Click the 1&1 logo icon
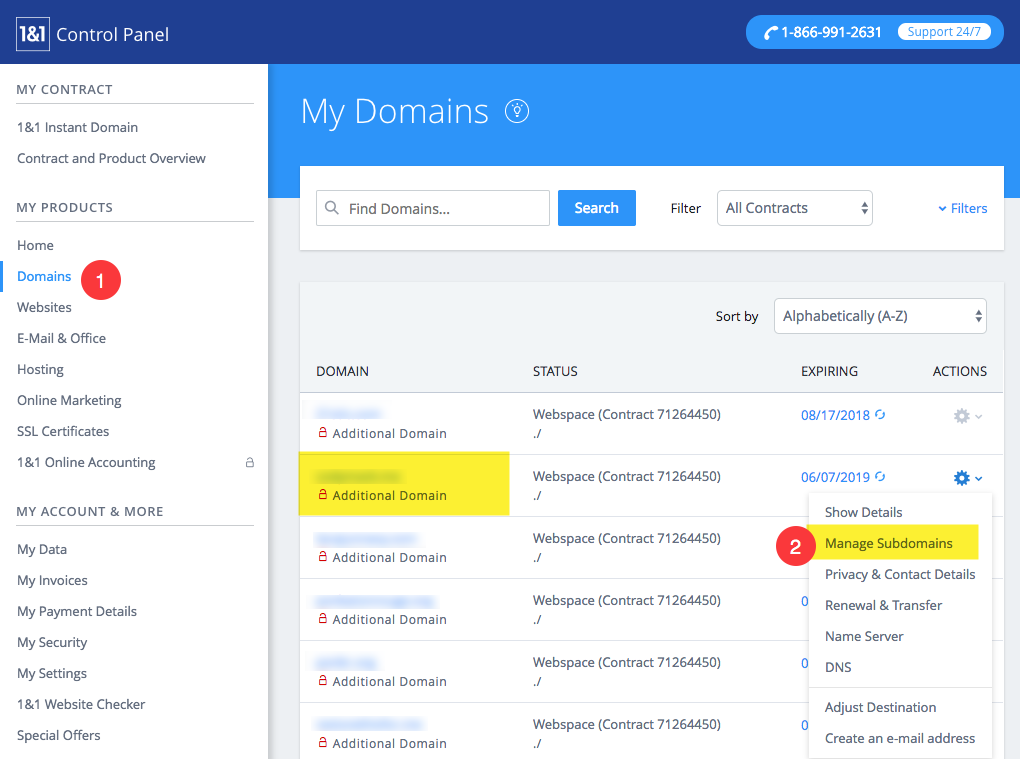 pos(33,34)
